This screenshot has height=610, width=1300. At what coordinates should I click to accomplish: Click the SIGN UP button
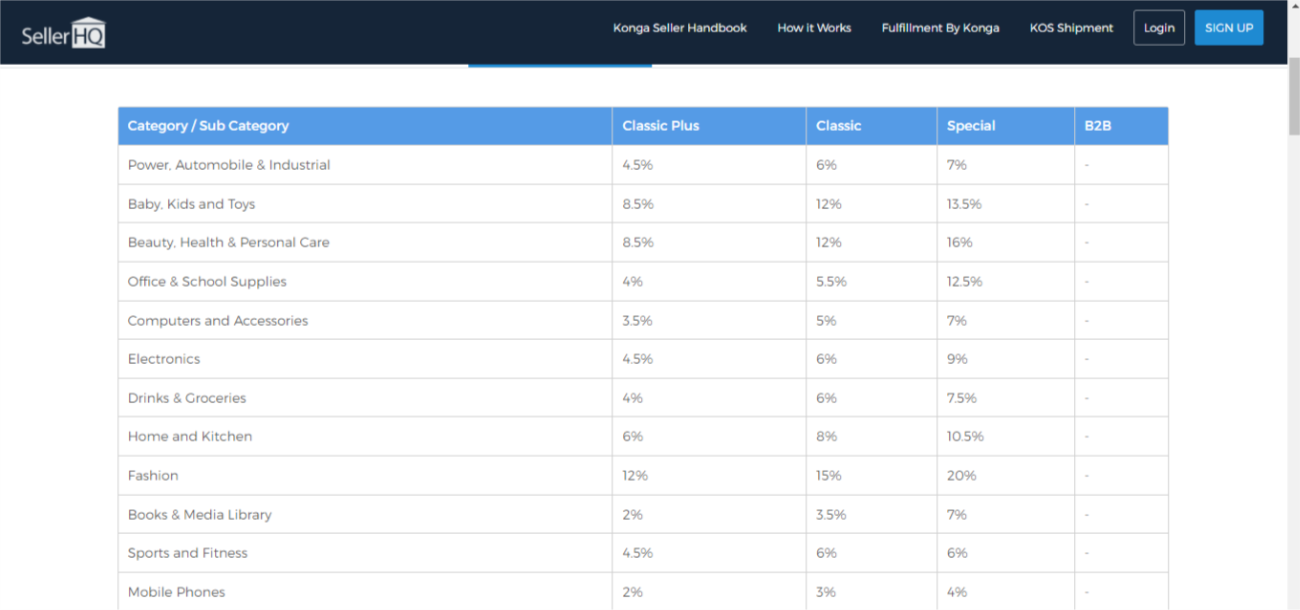(1229, 28)
